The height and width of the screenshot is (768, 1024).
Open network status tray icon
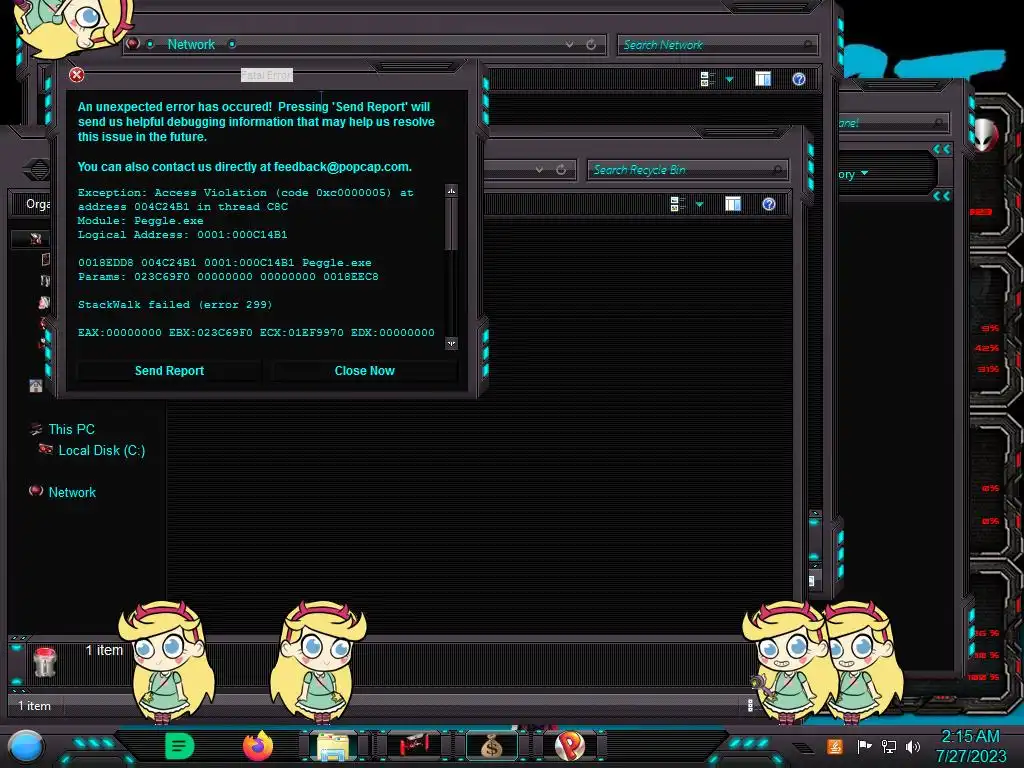pos(889,746)
